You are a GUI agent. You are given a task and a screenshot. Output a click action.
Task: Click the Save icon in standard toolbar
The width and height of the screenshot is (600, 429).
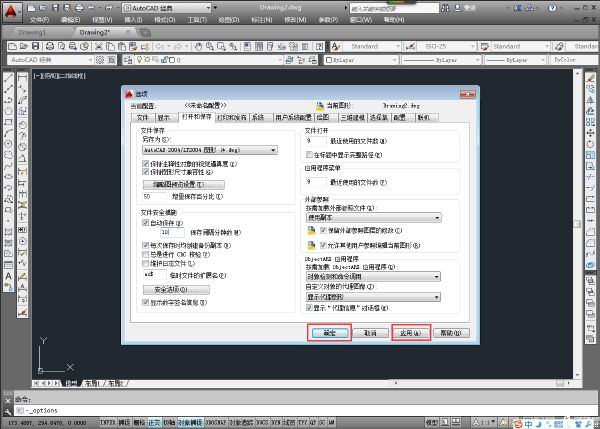pos(36,46)
